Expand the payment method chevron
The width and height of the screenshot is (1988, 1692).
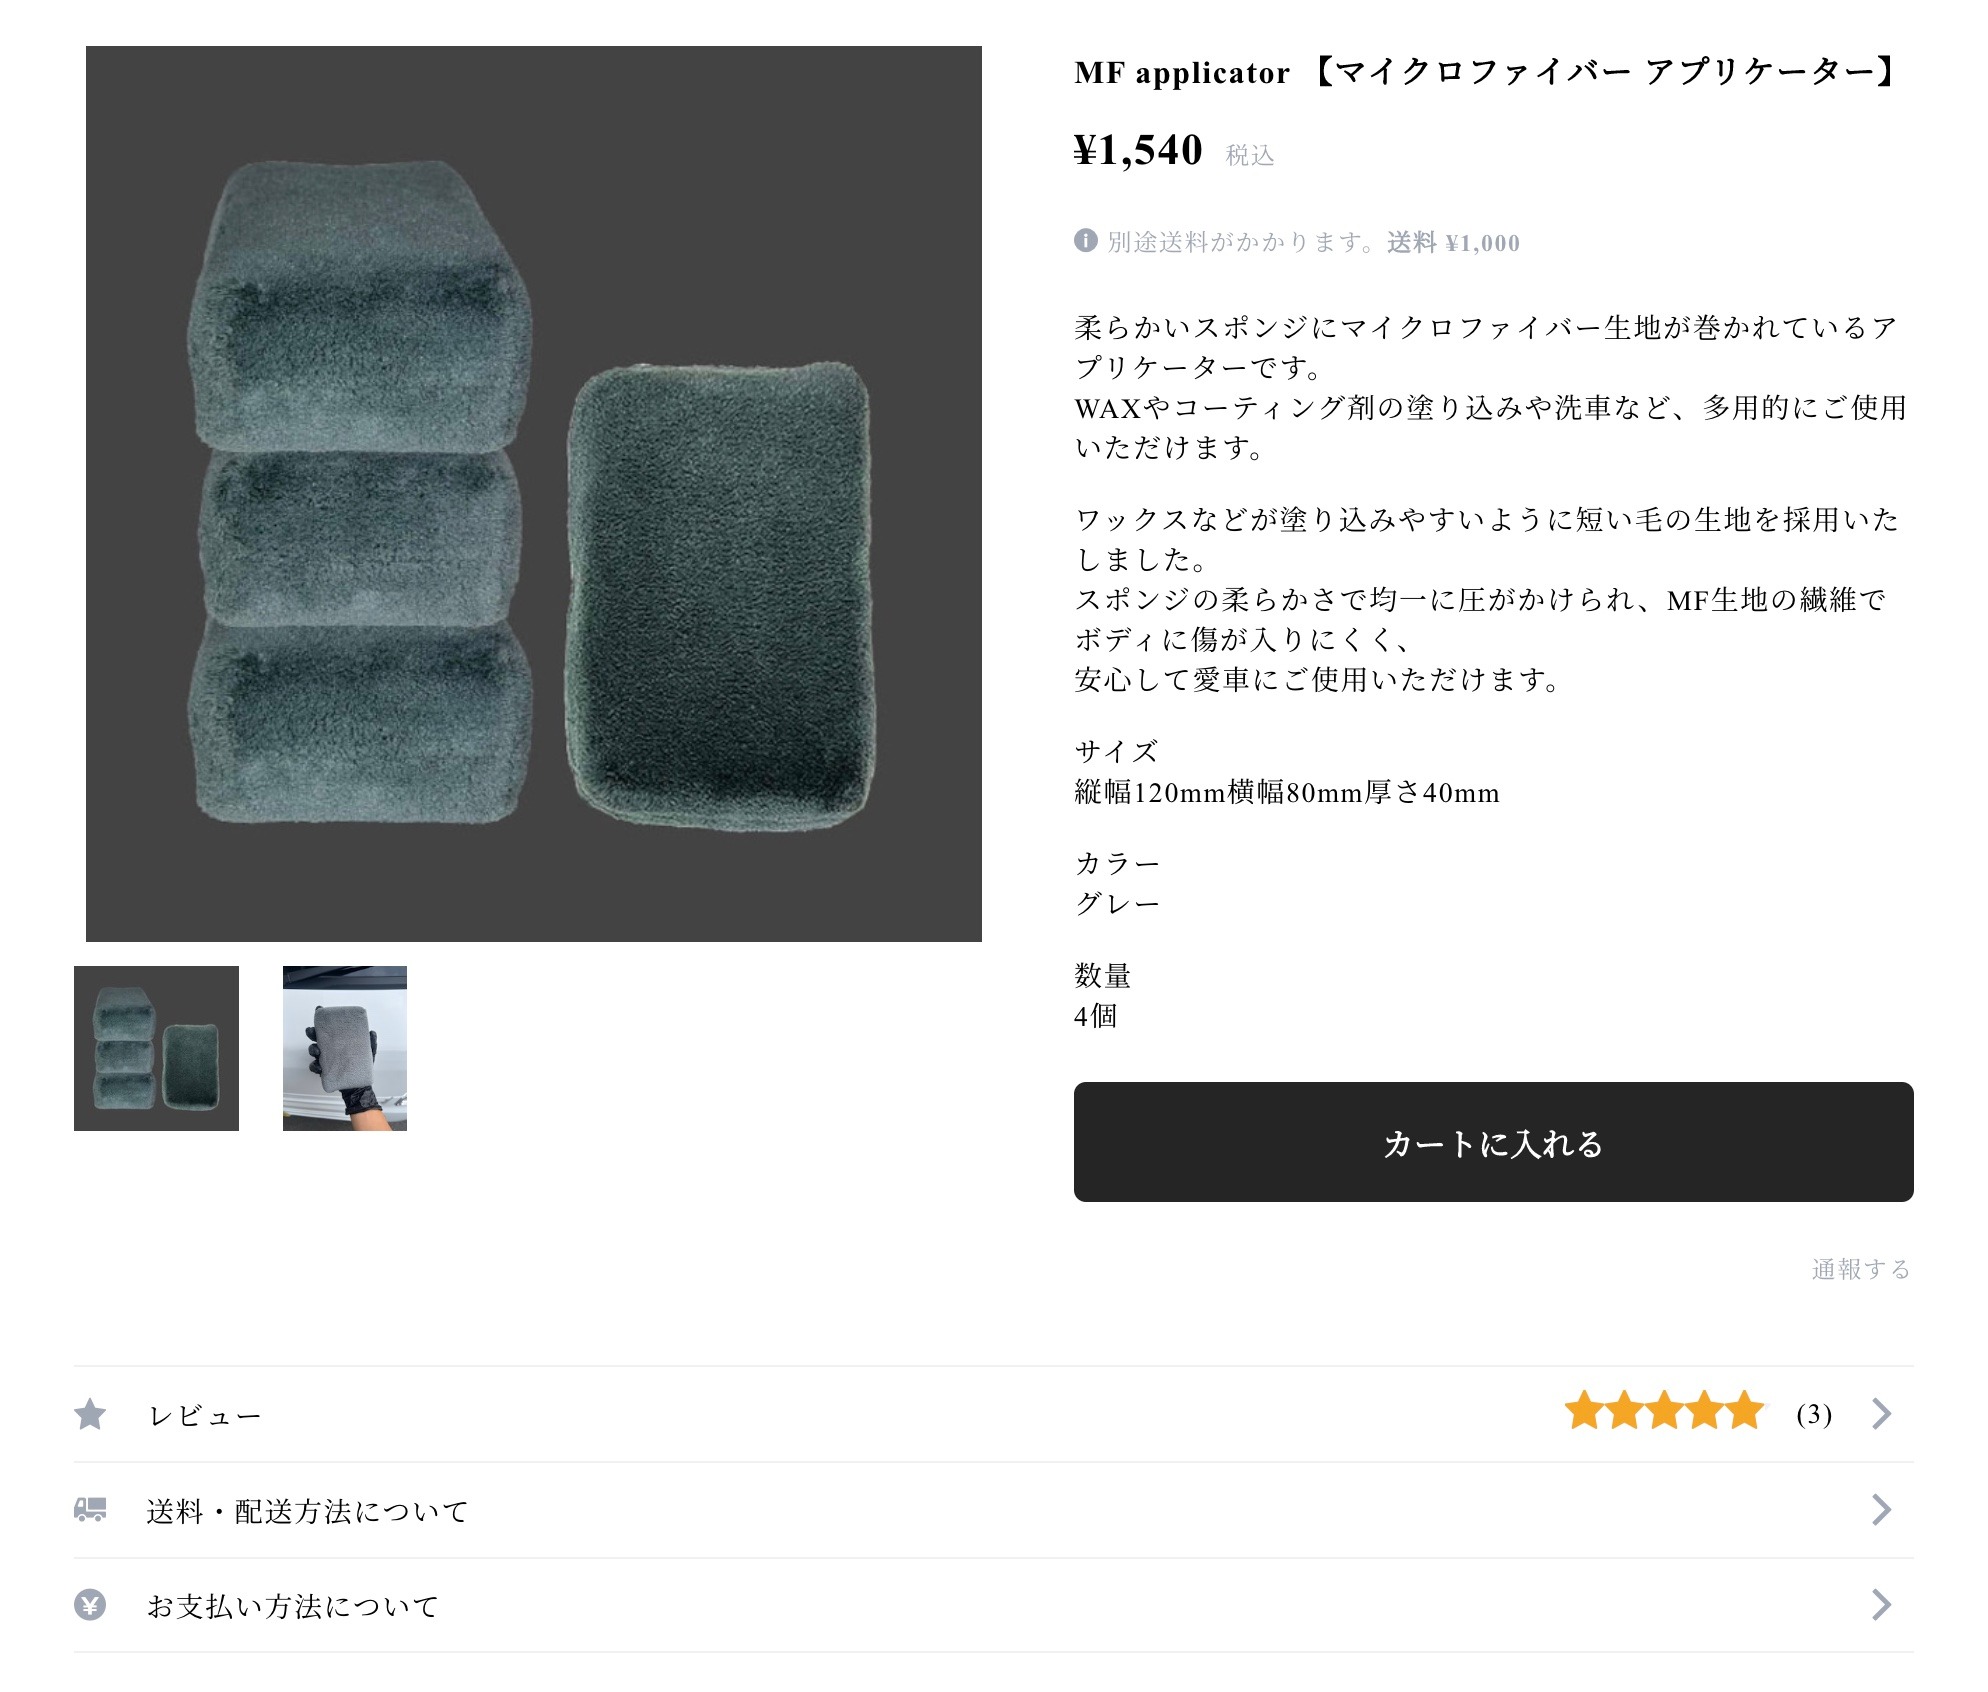[1881, 1605]
